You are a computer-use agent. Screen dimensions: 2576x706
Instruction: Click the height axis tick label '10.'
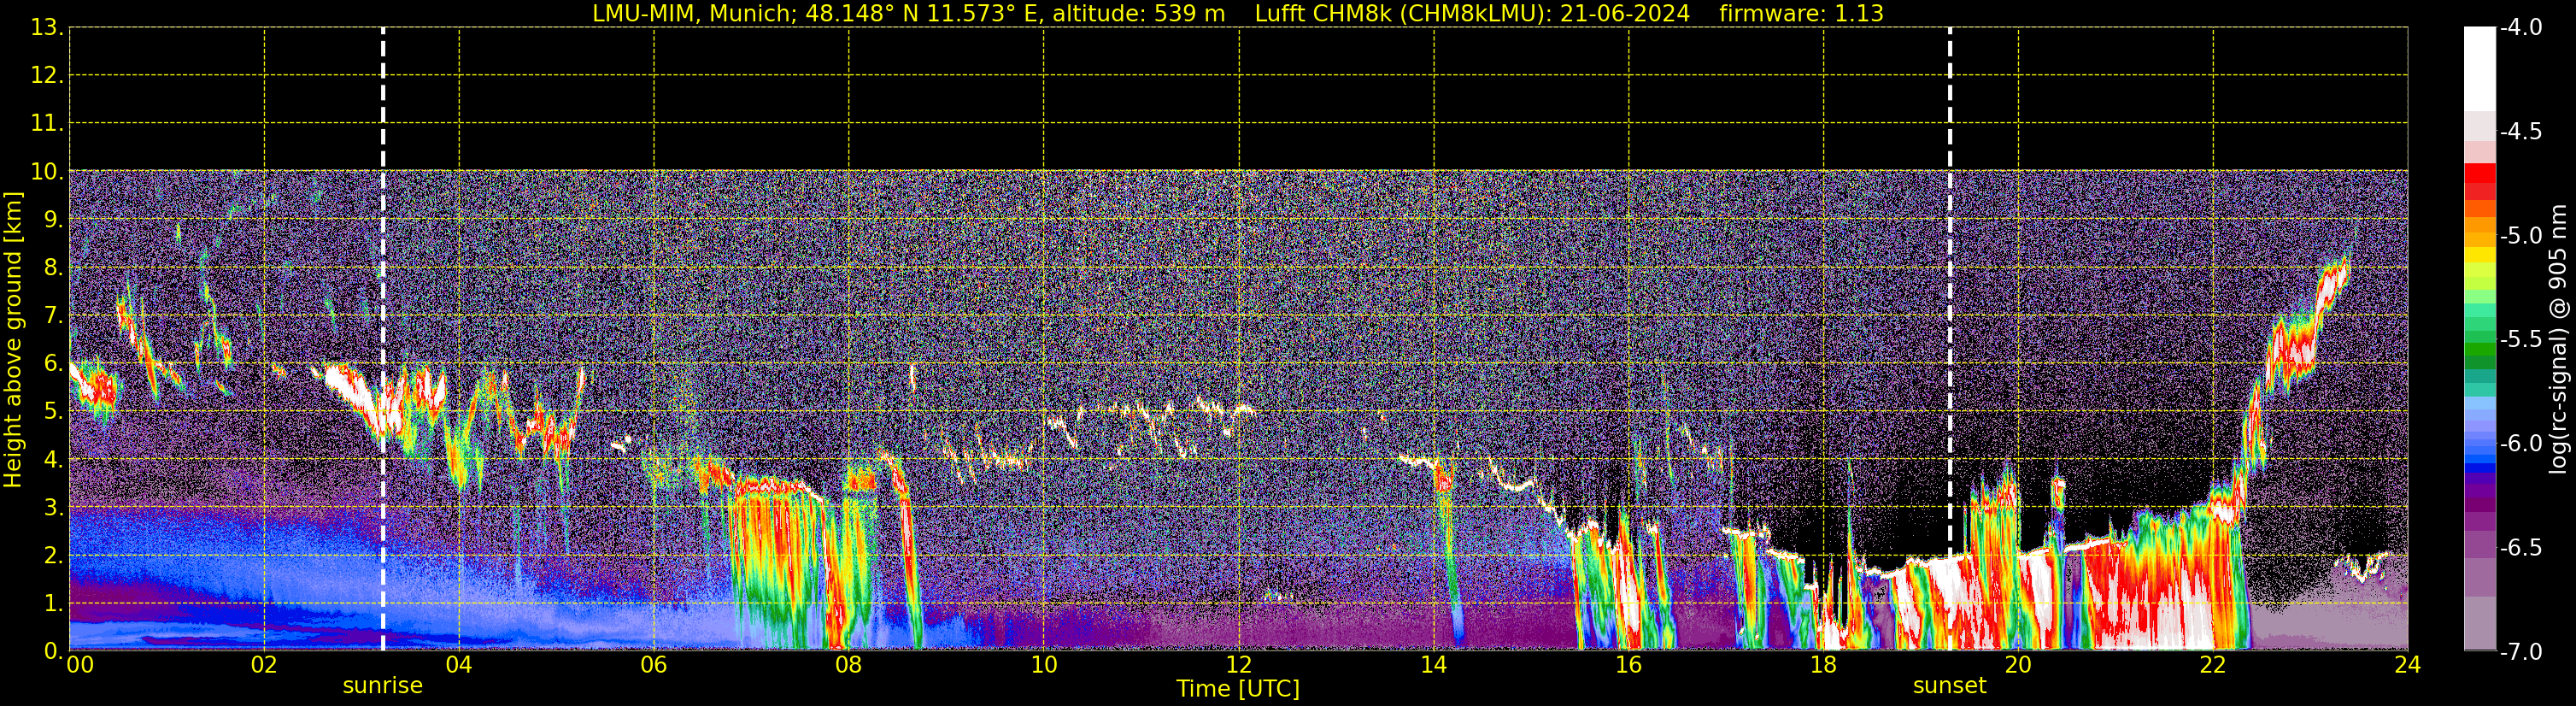46,172
